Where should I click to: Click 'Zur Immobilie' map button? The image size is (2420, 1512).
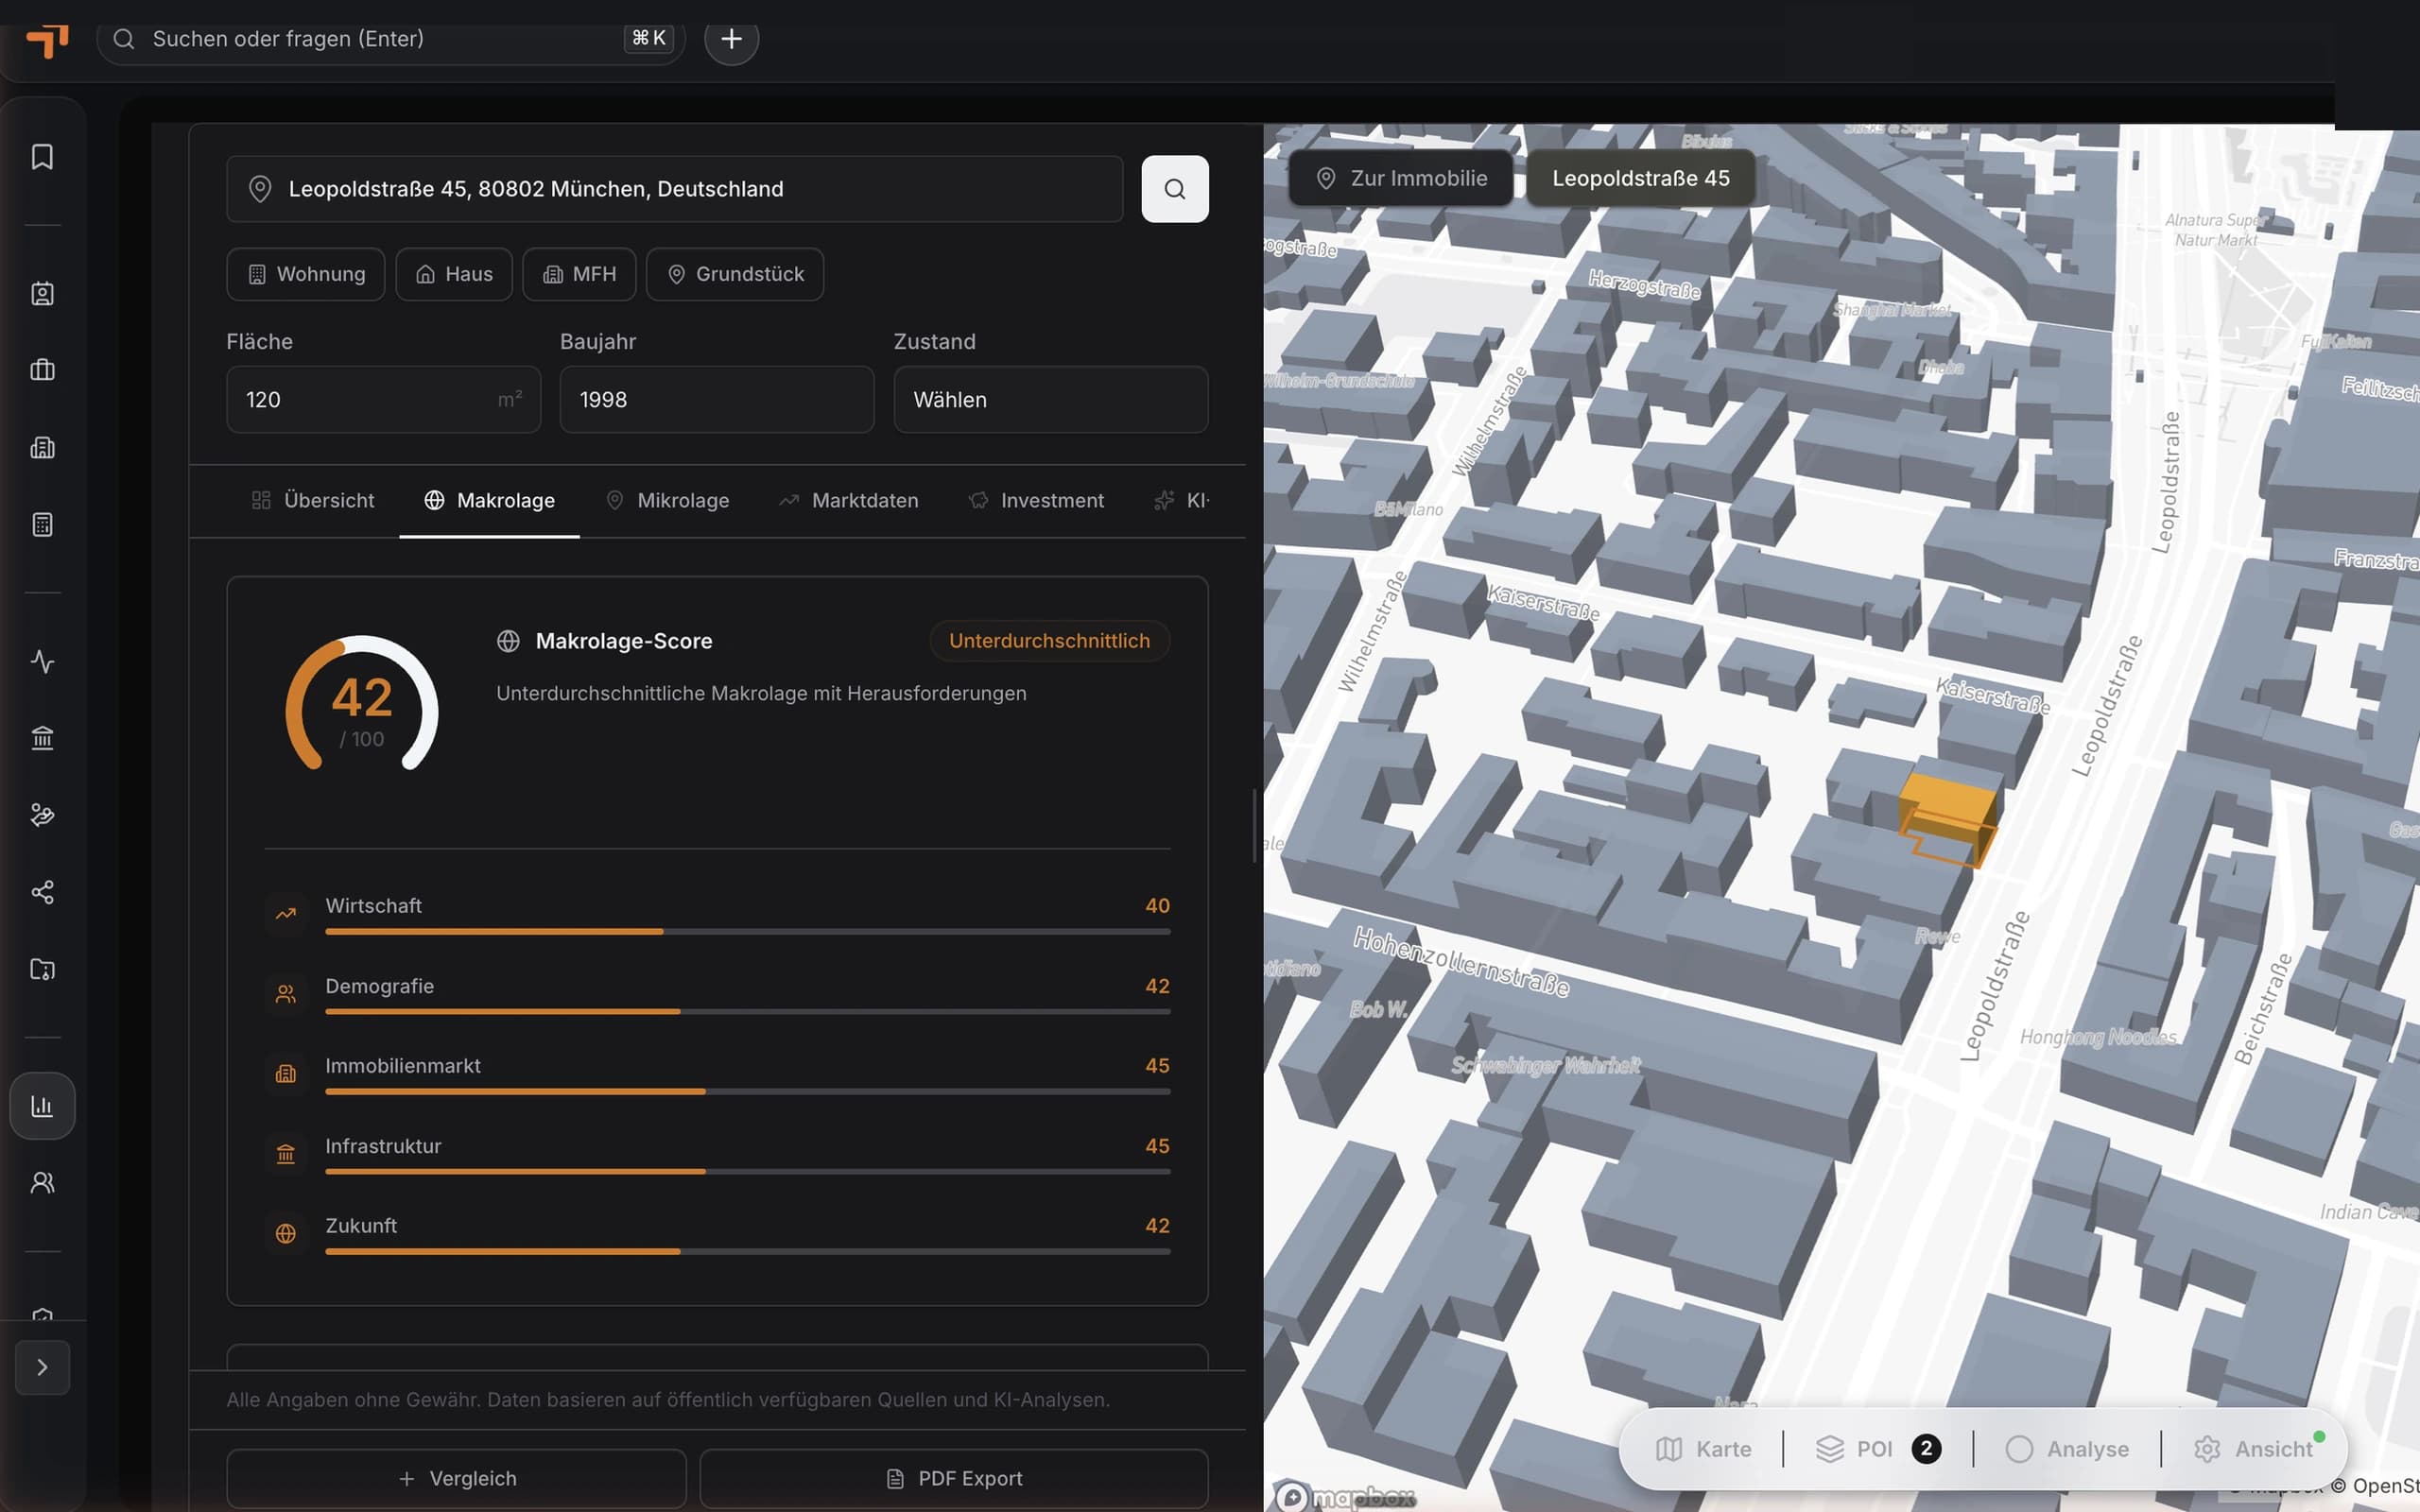(x=1401, y=178)
